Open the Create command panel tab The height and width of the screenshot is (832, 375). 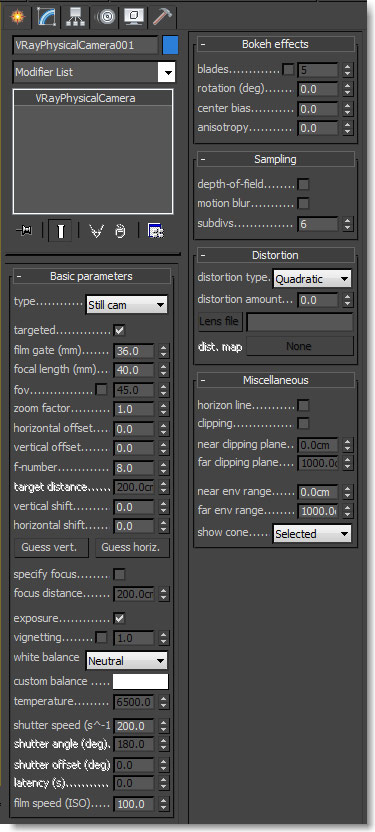[x=18, y=16]
